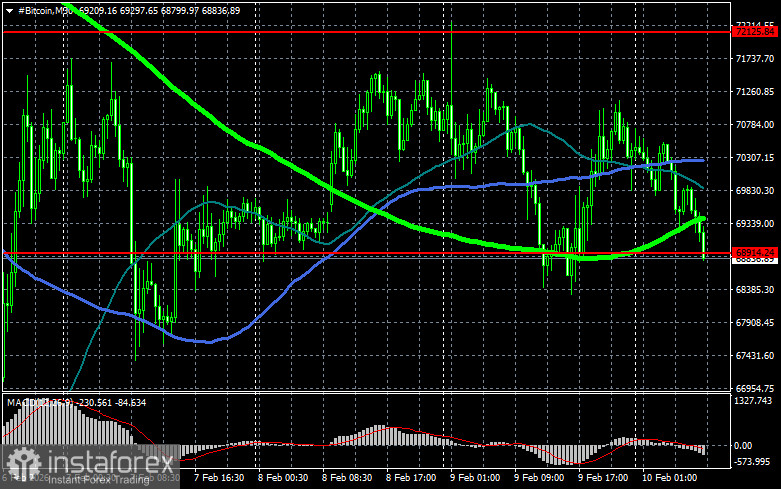
Task: Click the last close price 68836.89 in header
Action: click(x=221, y=10)
